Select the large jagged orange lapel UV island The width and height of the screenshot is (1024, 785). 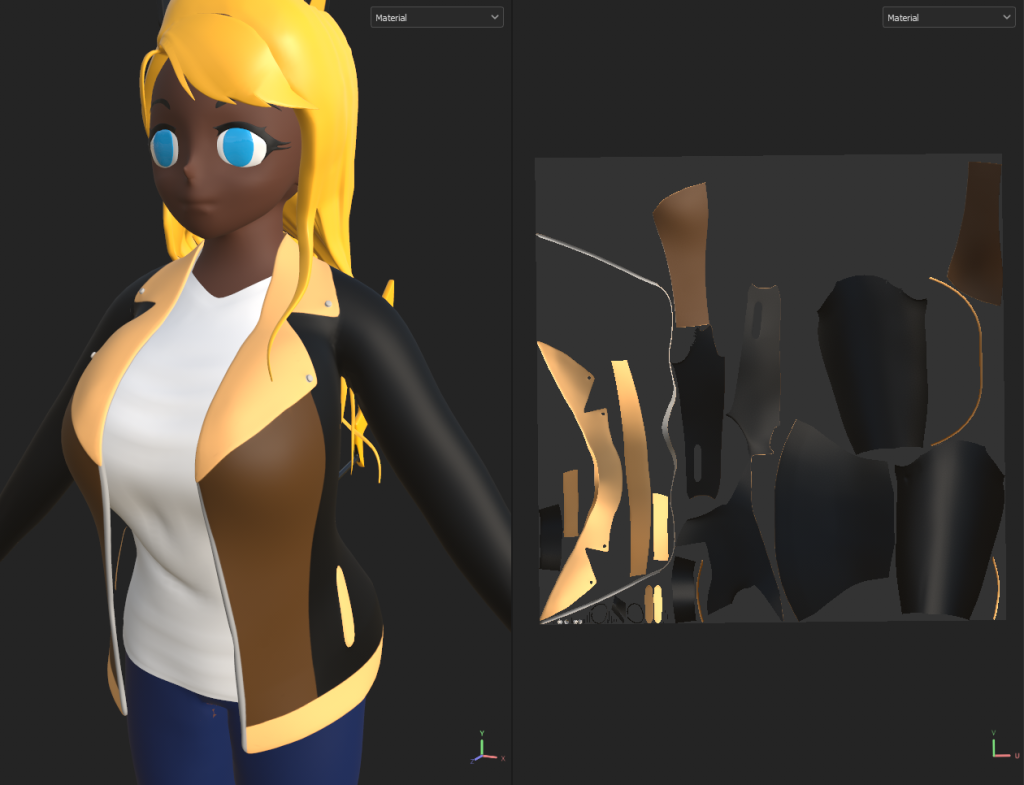point(572,480)
